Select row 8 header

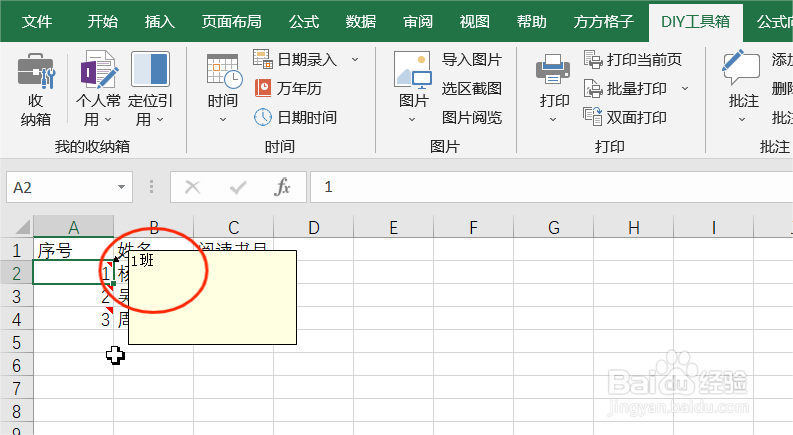click(16, 411)
